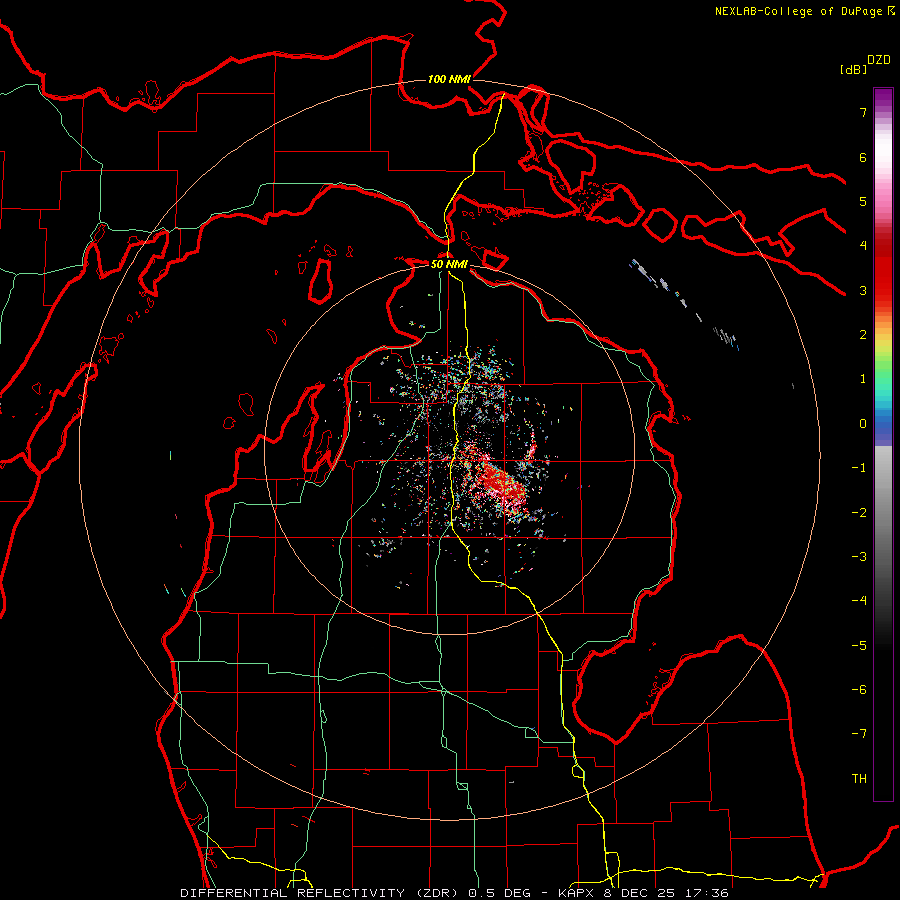Click the 3 value on the color scale
900x900 pixels.
pyautogui.click(x=863, y=290)
